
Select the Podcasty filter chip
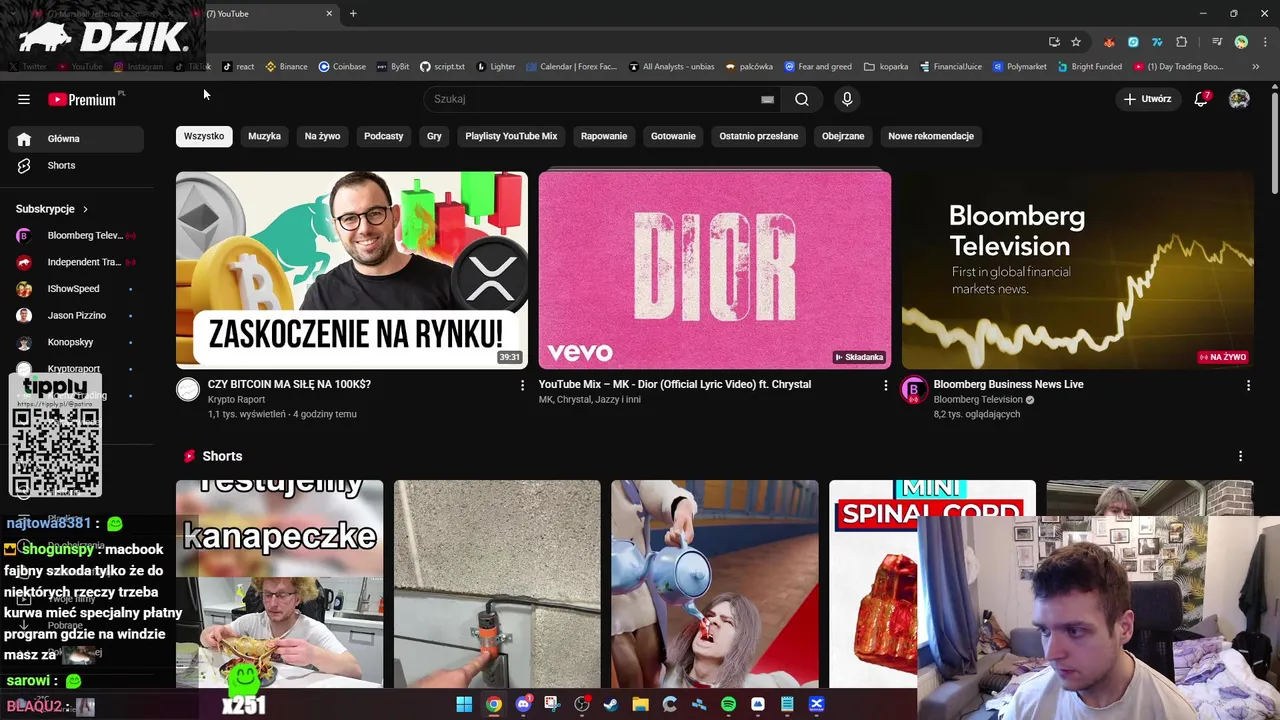[x=384, y=136]
